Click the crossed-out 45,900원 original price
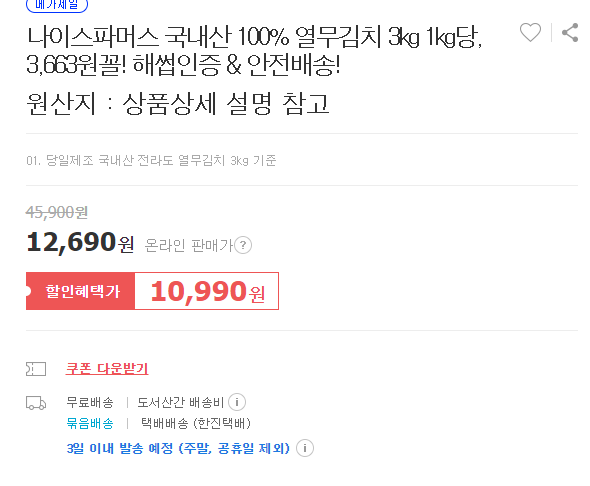This screenshot has width=590, height=486. tap(57, 213)
